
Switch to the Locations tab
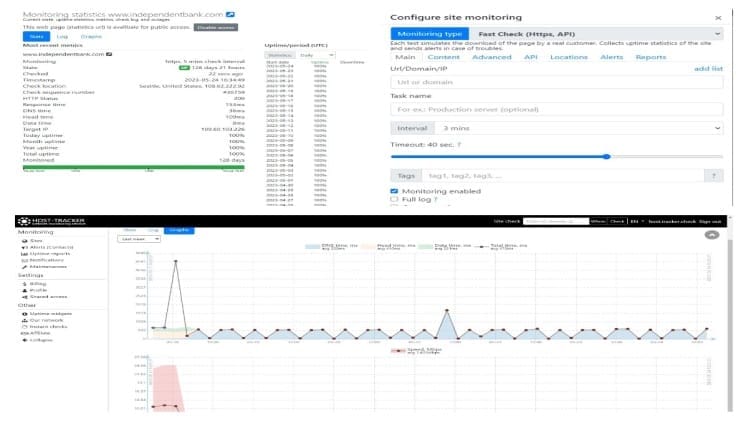pyautogui.click(x=569, y=57)
